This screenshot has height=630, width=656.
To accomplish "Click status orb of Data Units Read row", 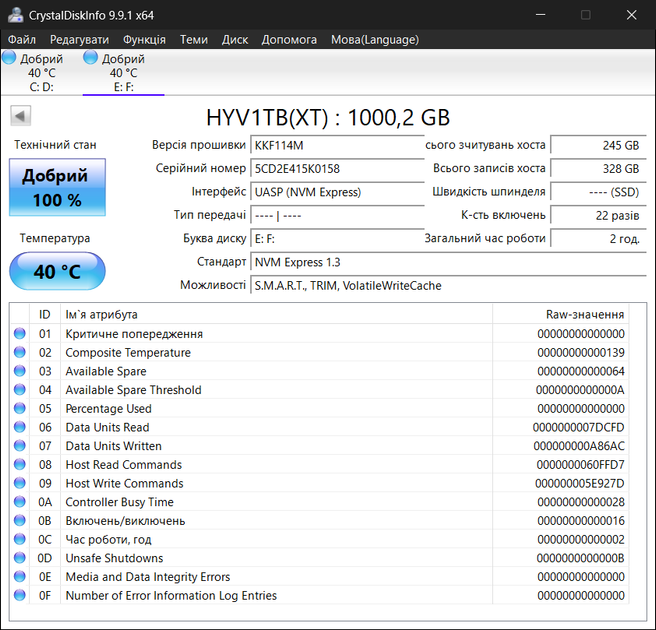I will click(20, 427).
